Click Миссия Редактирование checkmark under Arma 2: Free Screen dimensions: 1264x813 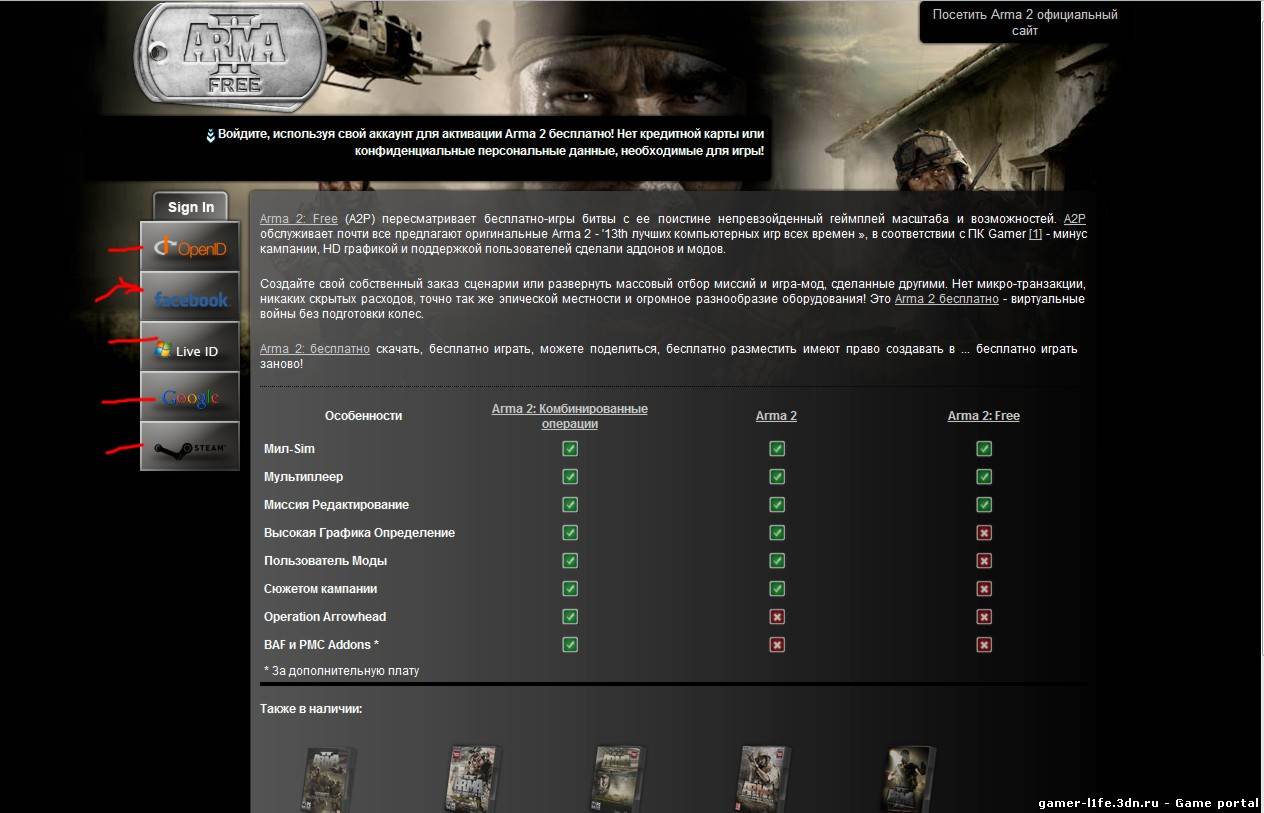pos(984,505)
